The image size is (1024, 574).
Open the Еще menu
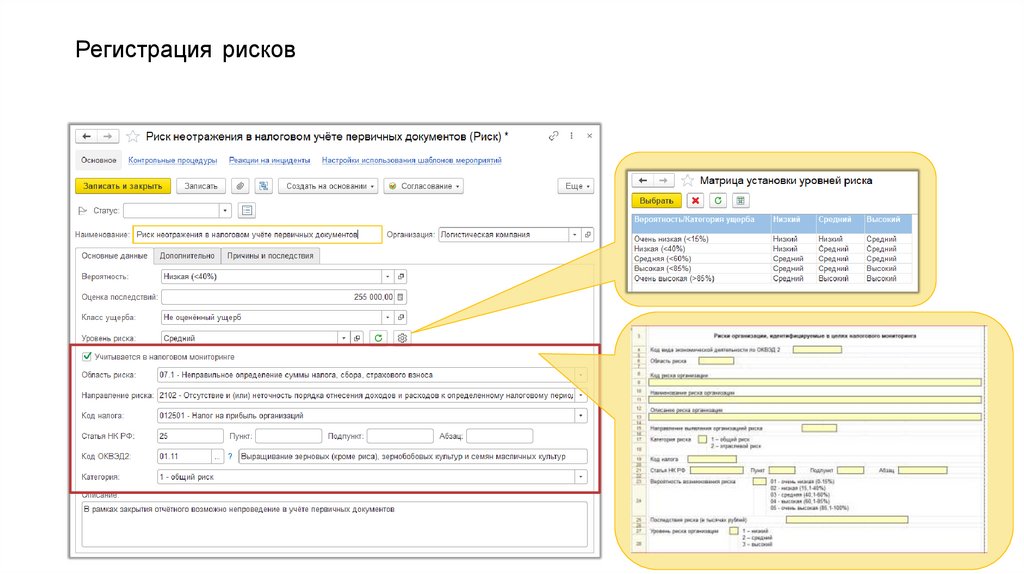click(577, 186)
